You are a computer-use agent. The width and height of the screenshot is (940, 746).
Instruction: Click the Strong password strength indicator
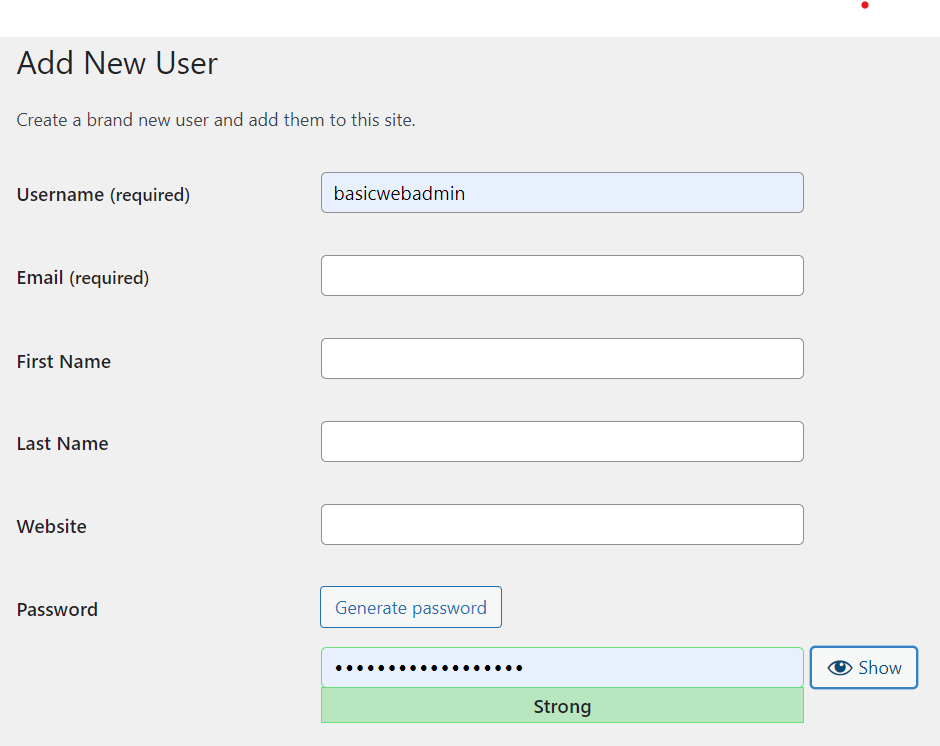click(x=561, y=706)
